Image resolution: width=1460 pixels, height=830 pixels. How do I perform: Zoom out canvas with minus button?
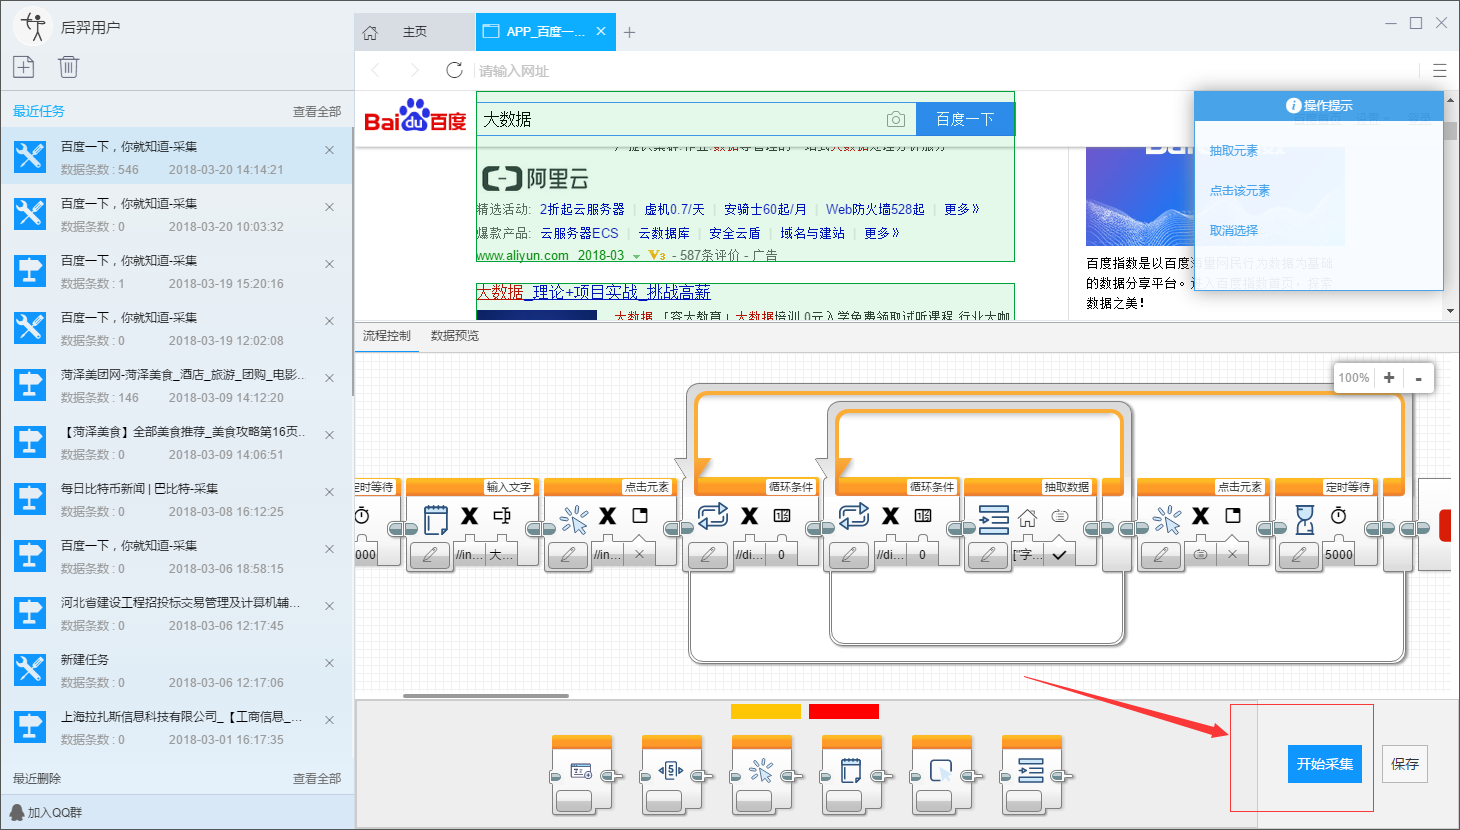tap(1418, 378)
